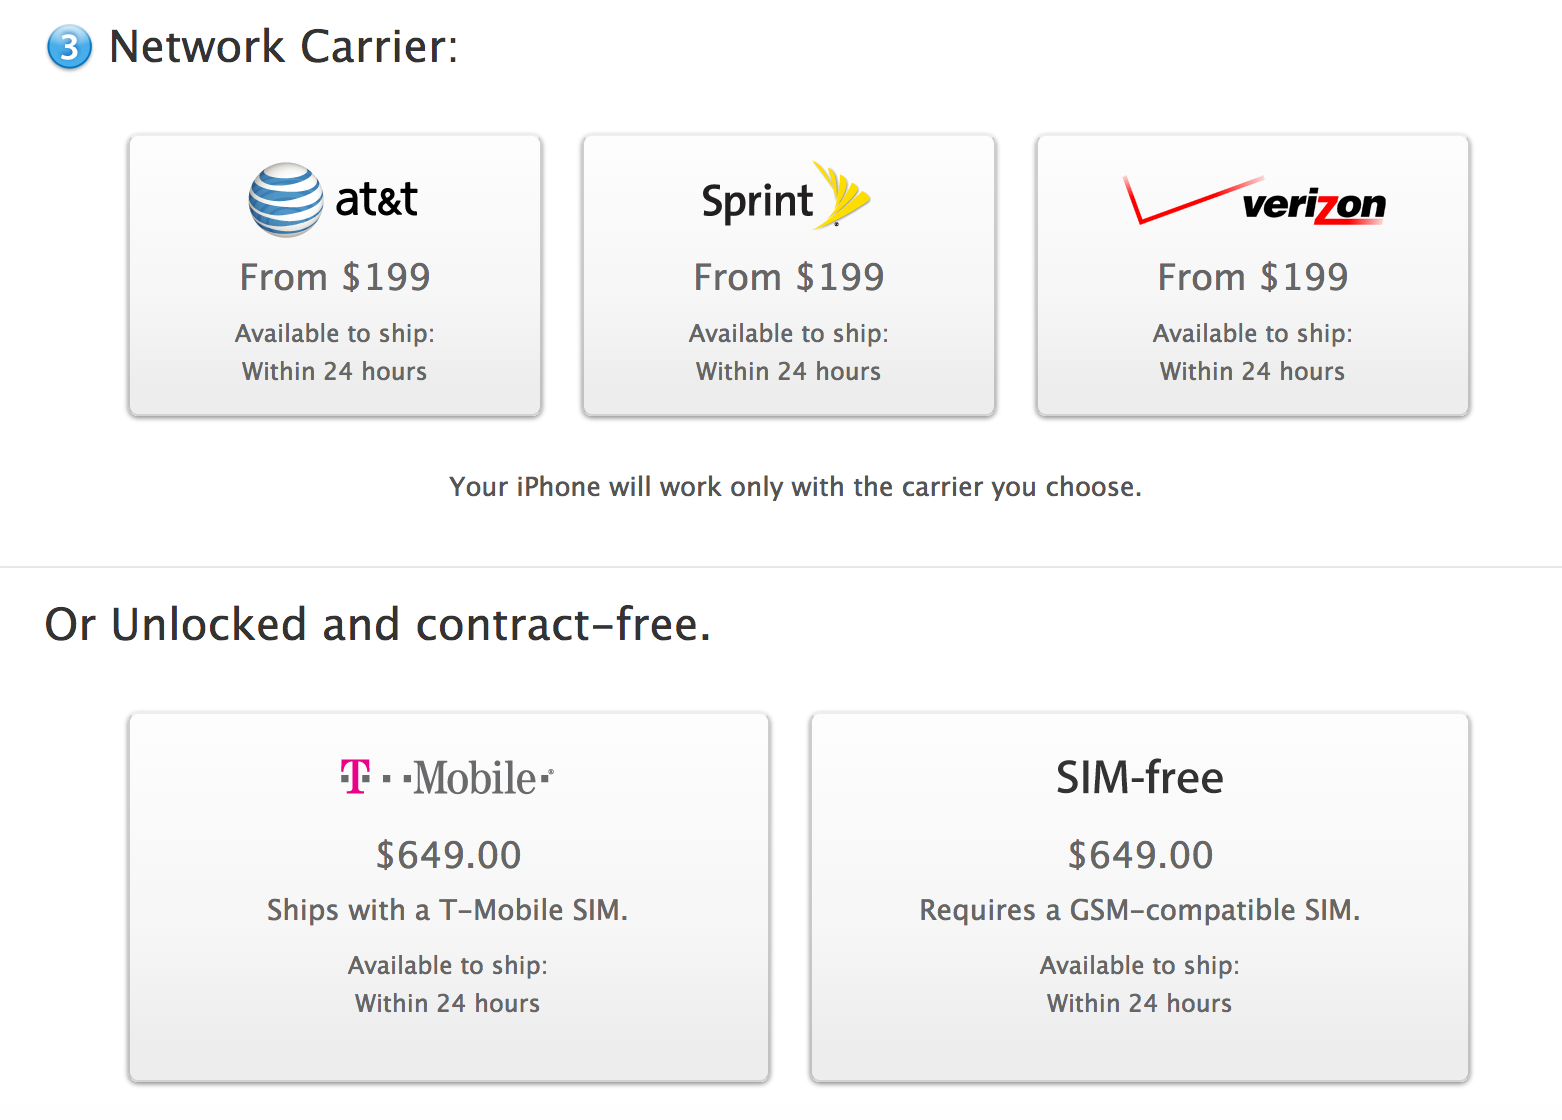Click 'Or Unlocked and contract-free' heading
1562x1120 pixels.
tap(378, 625)
